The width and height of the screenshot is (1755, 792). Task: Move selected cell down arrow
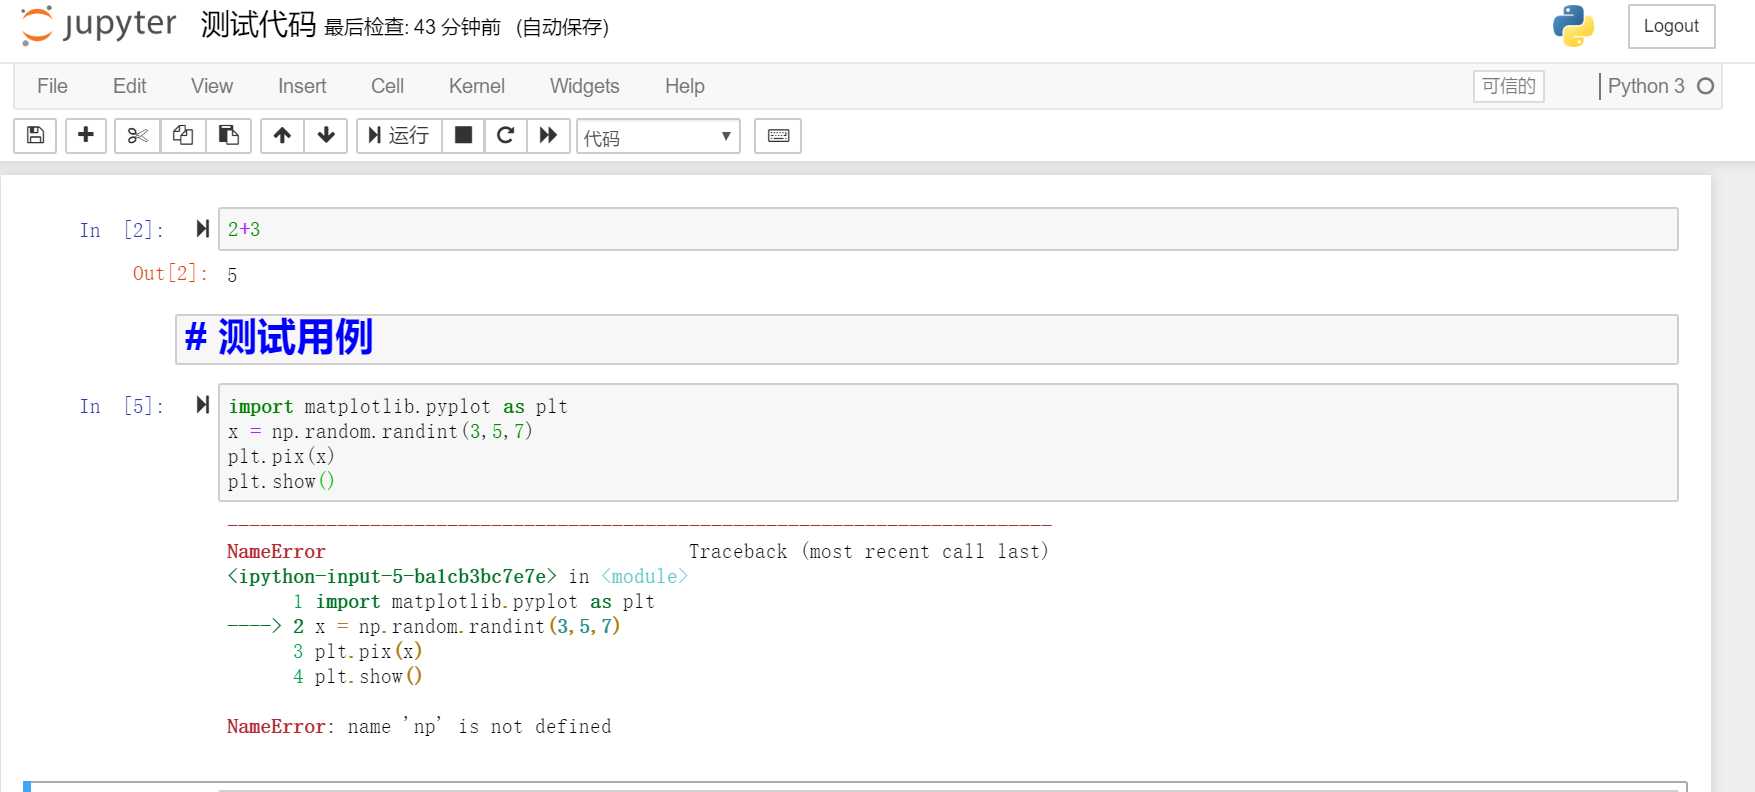pyautogui.click(x=326, y=135)
